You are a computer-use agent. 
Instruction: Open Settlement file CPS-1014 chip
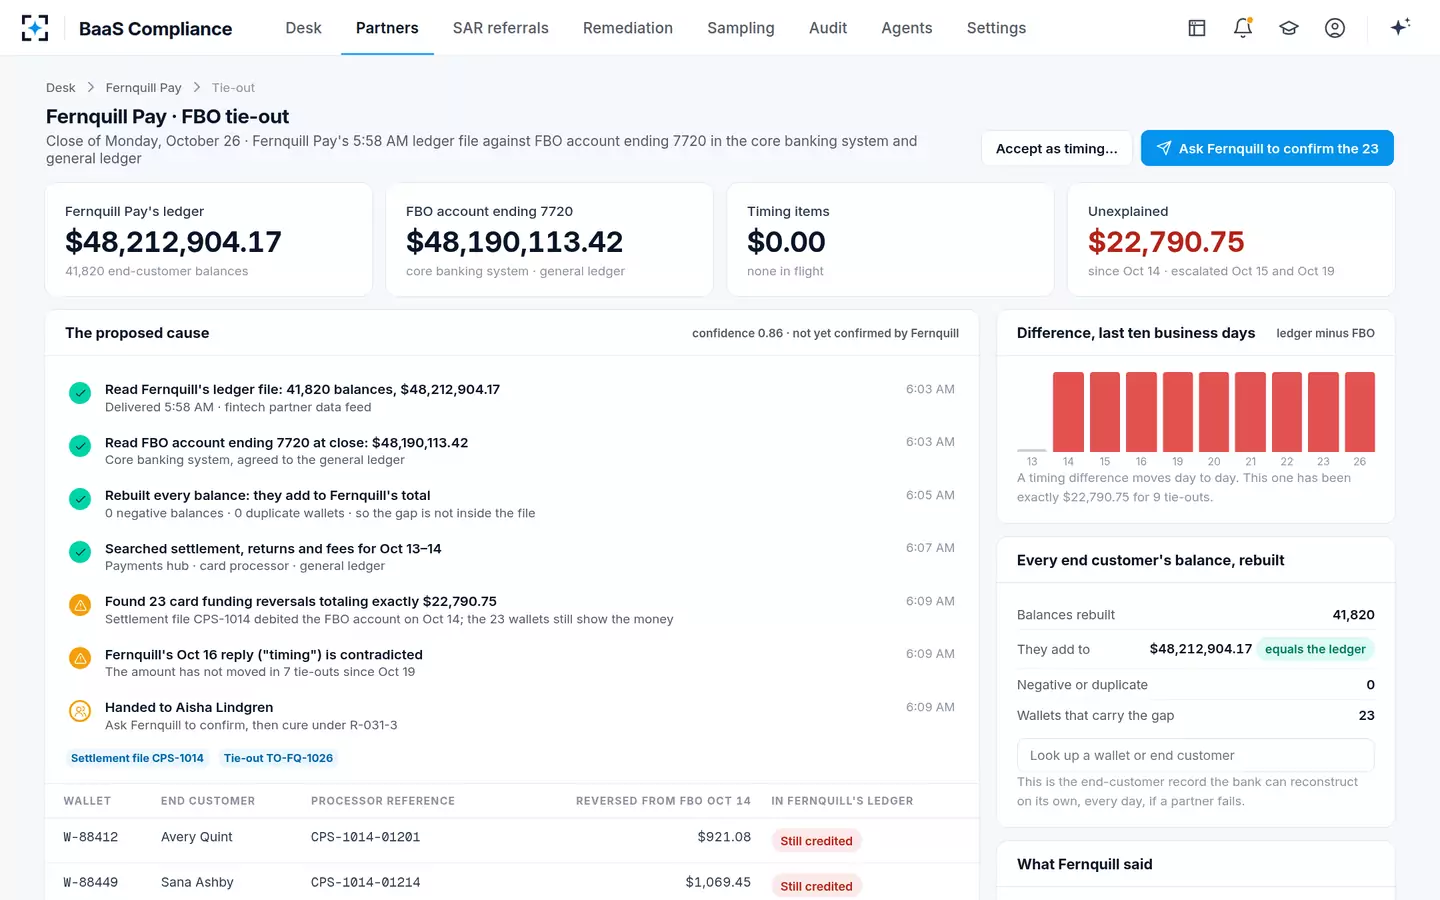[x=137, y=758]
